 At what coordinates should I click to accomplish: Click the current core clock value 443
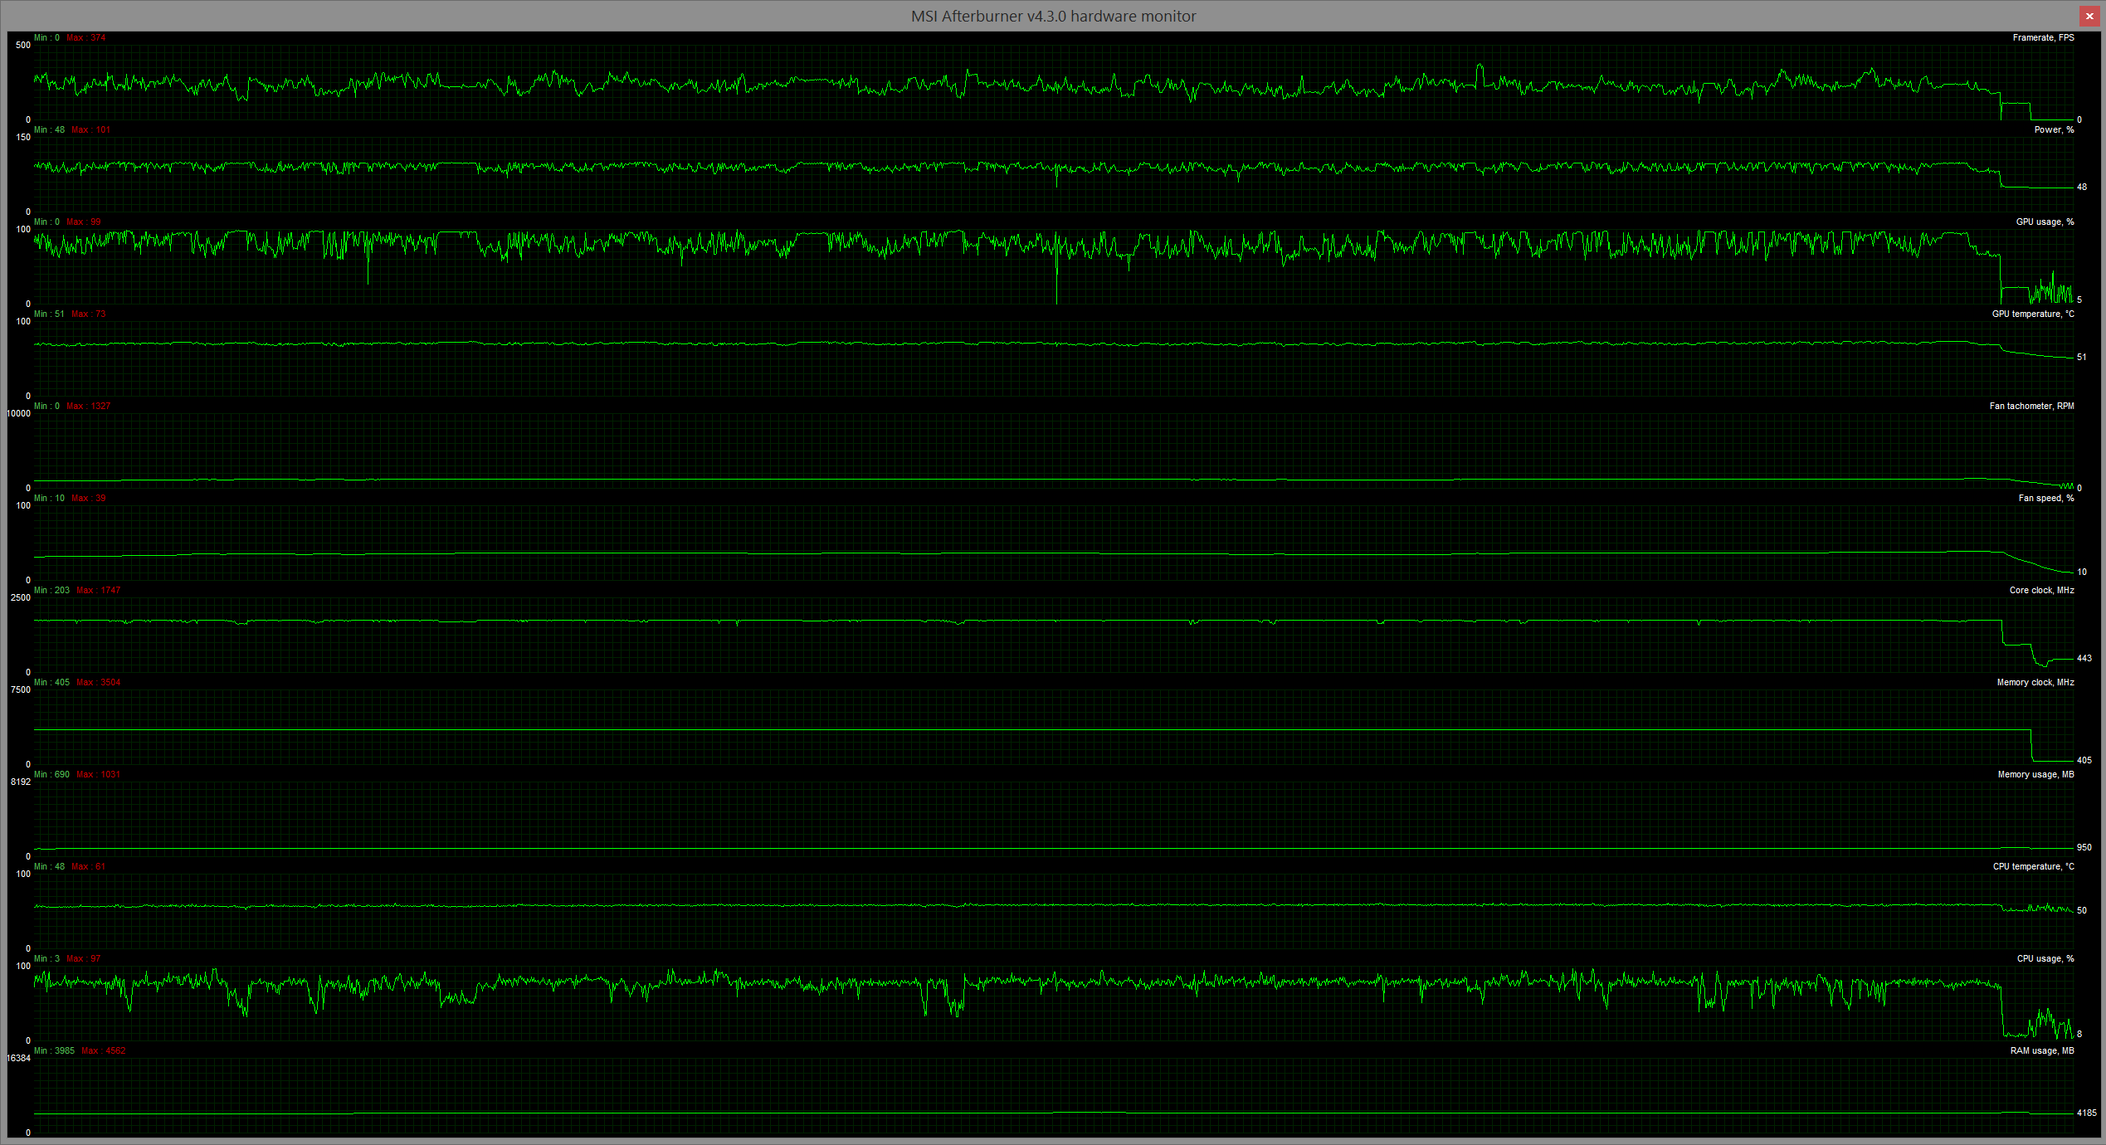2084,658
